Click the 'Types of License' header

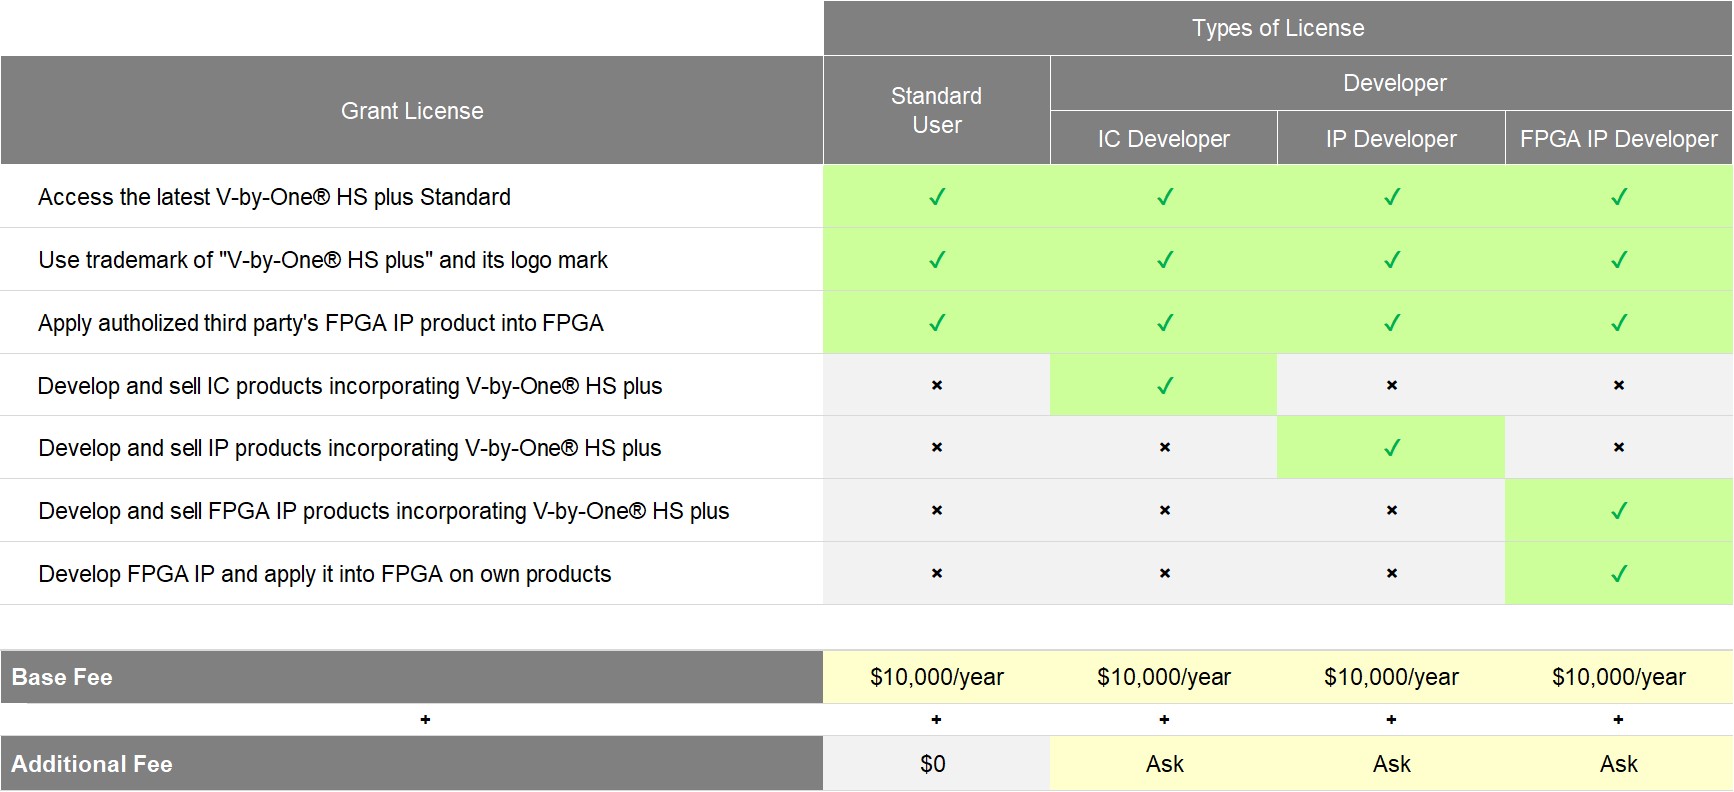[1278, 28]
